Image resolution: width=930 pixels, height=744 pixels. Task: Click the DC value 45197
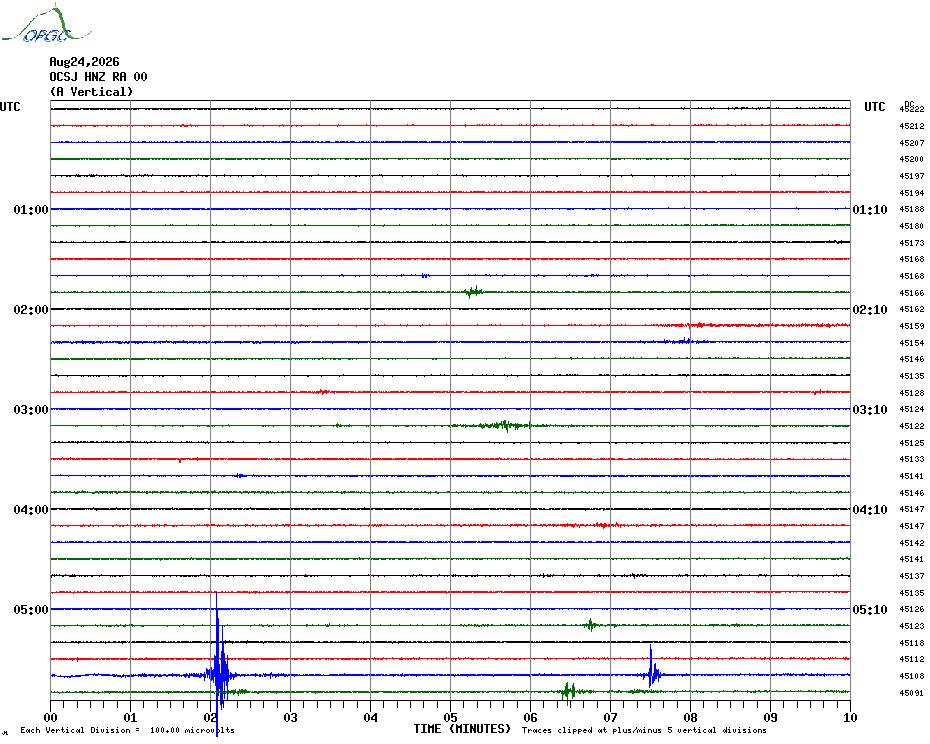tap(912, 176)
